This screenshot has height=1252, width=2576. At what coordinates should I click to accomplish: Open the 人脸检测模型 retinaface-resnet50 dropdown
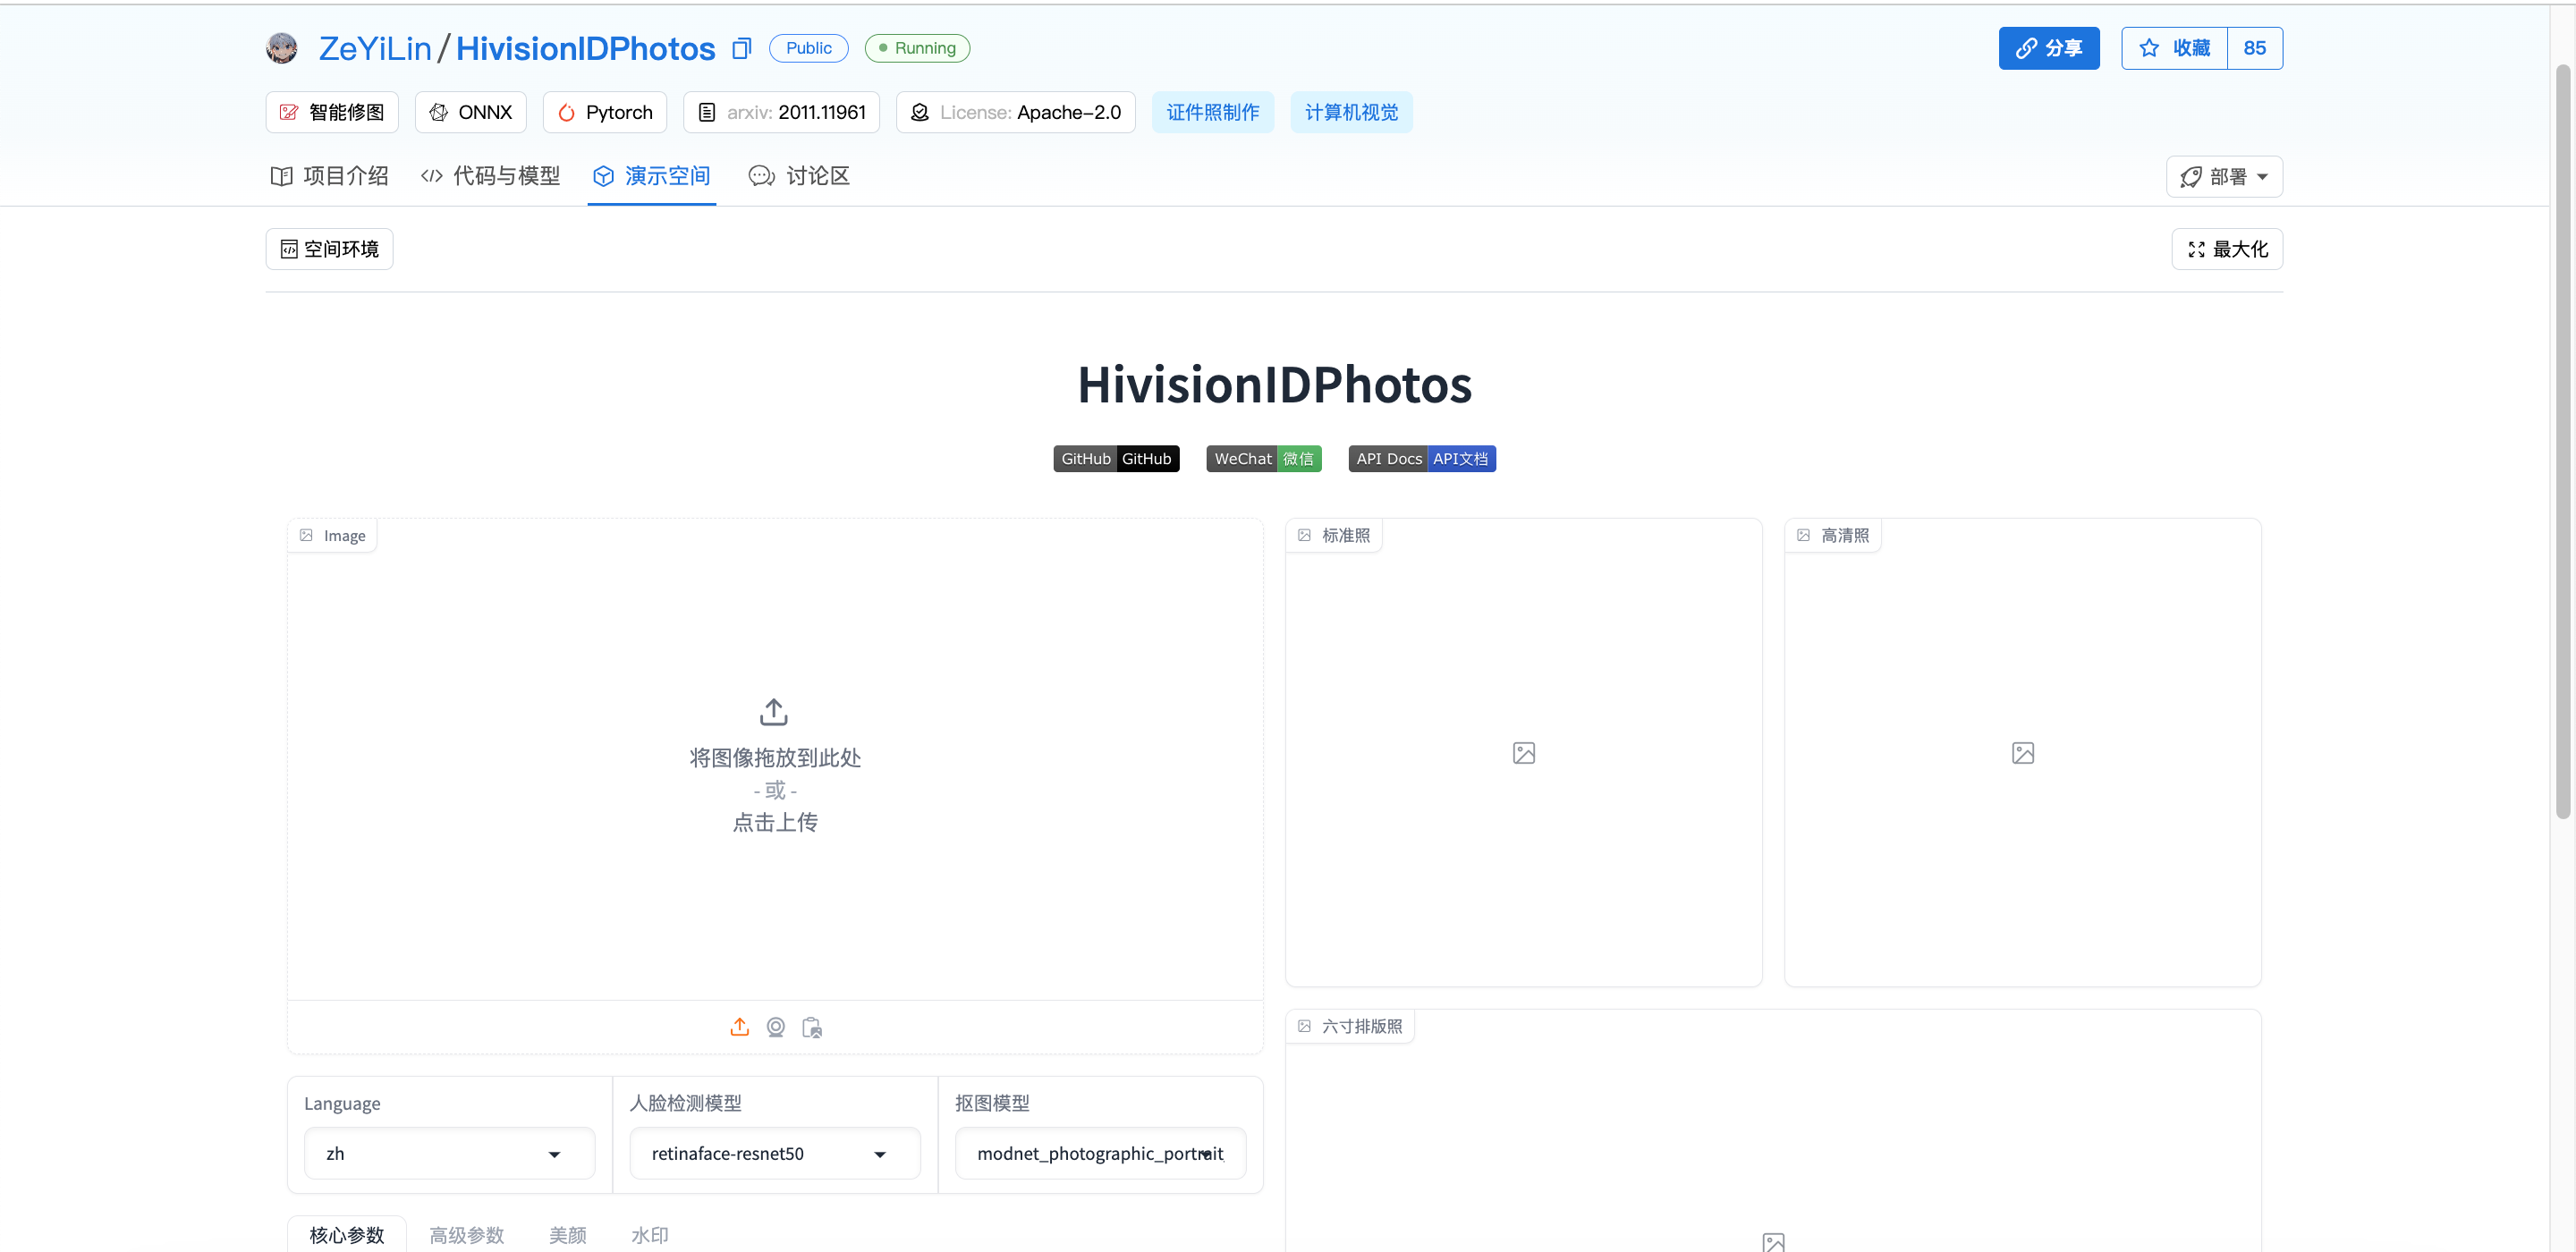[x=774, y=1153]
